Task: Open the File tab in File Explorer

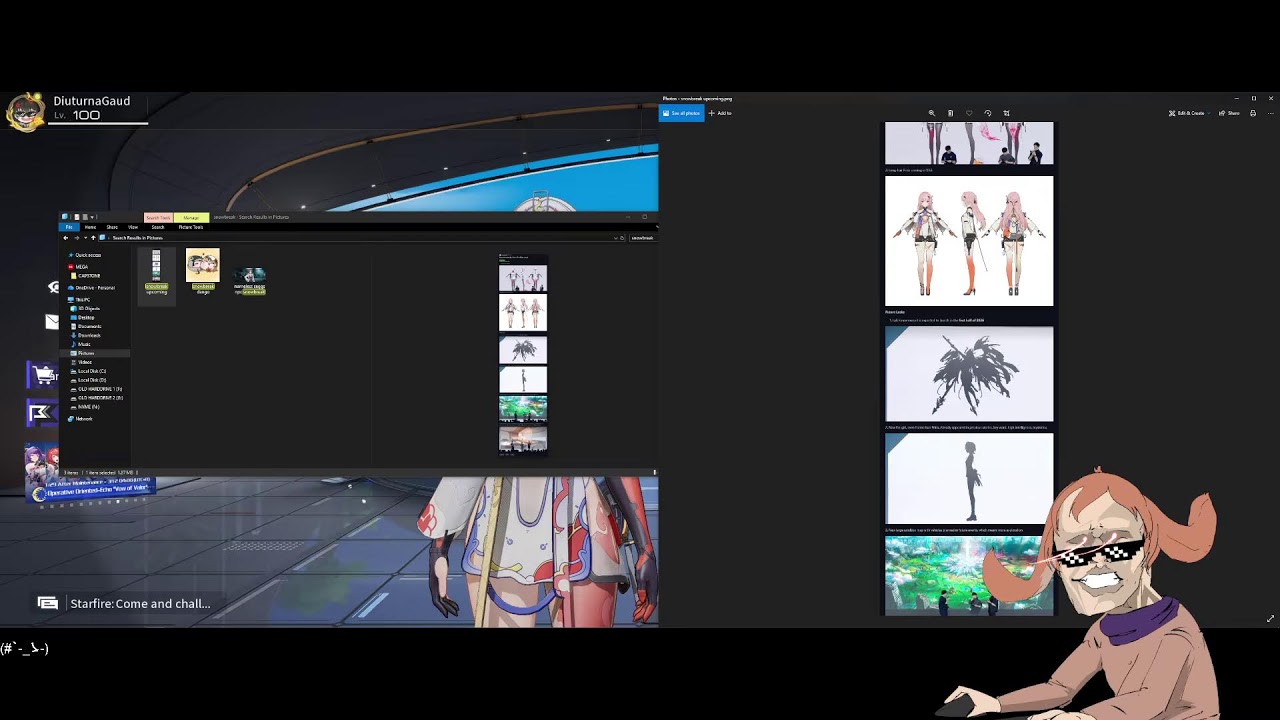Action: click(x=69, y=227)
